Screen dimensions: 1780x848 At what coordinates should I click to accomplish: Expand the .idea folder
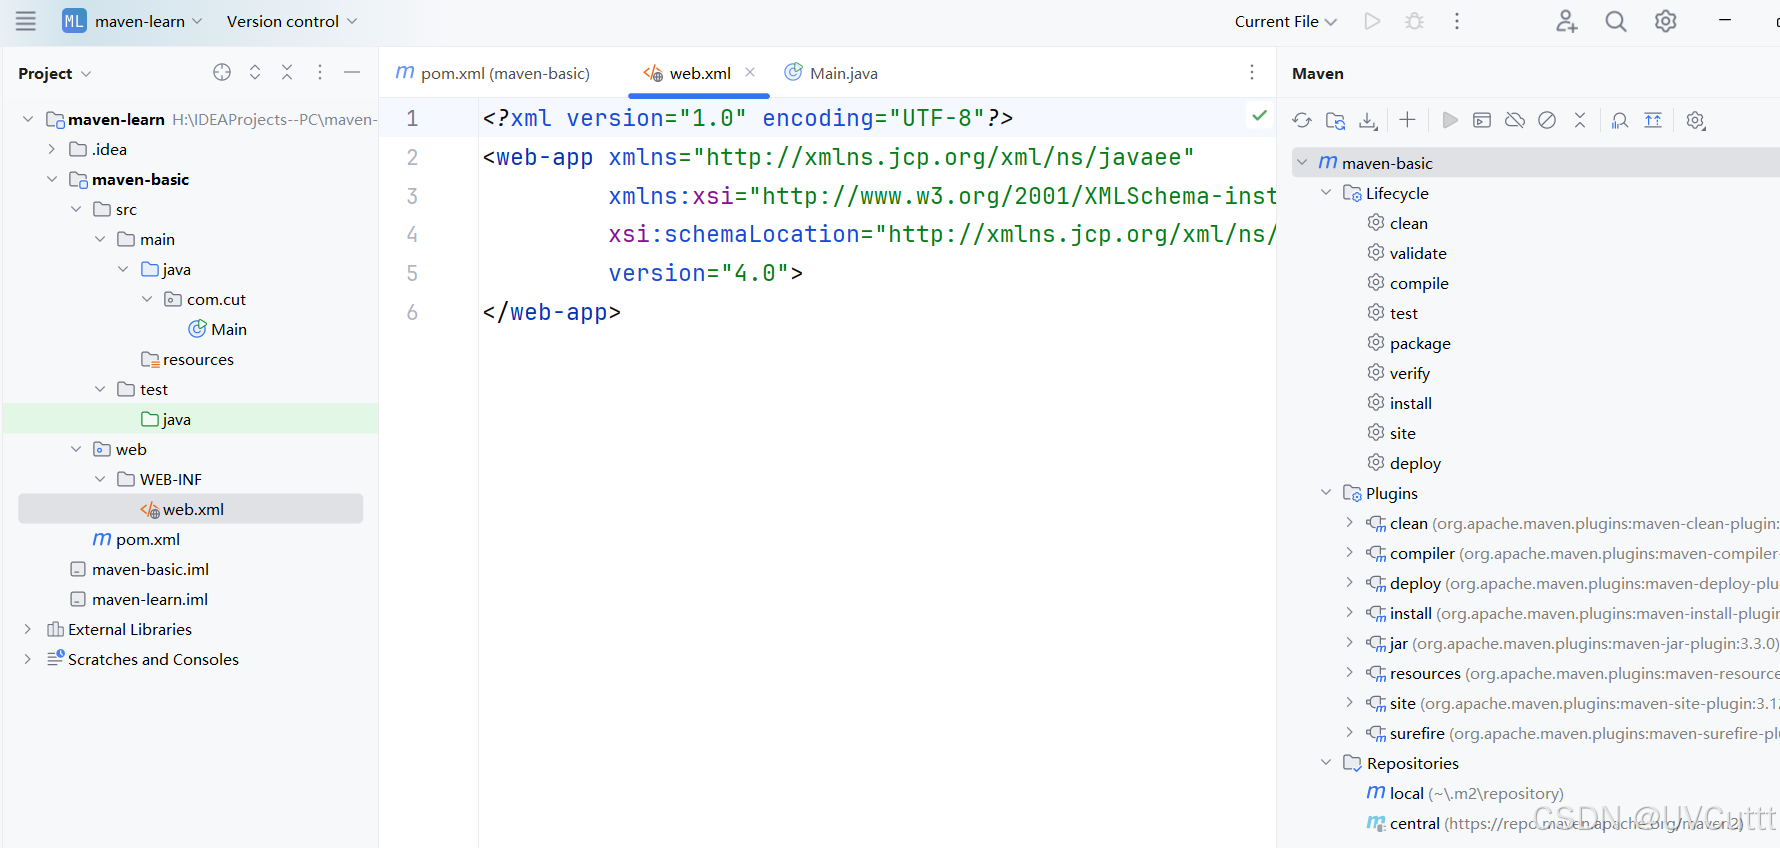pyautogui.click(x=51, y=149)
